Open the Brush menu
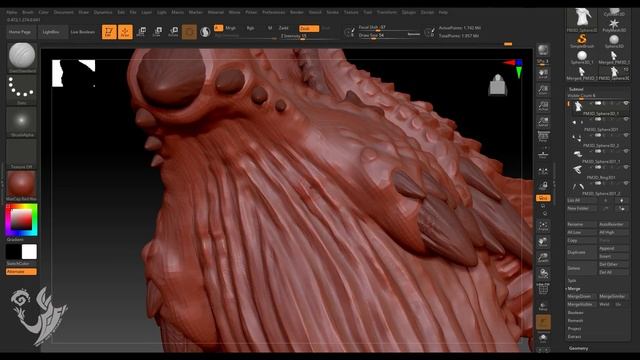Viewport: 640px width, 360px height. click(x=28, y=12)
